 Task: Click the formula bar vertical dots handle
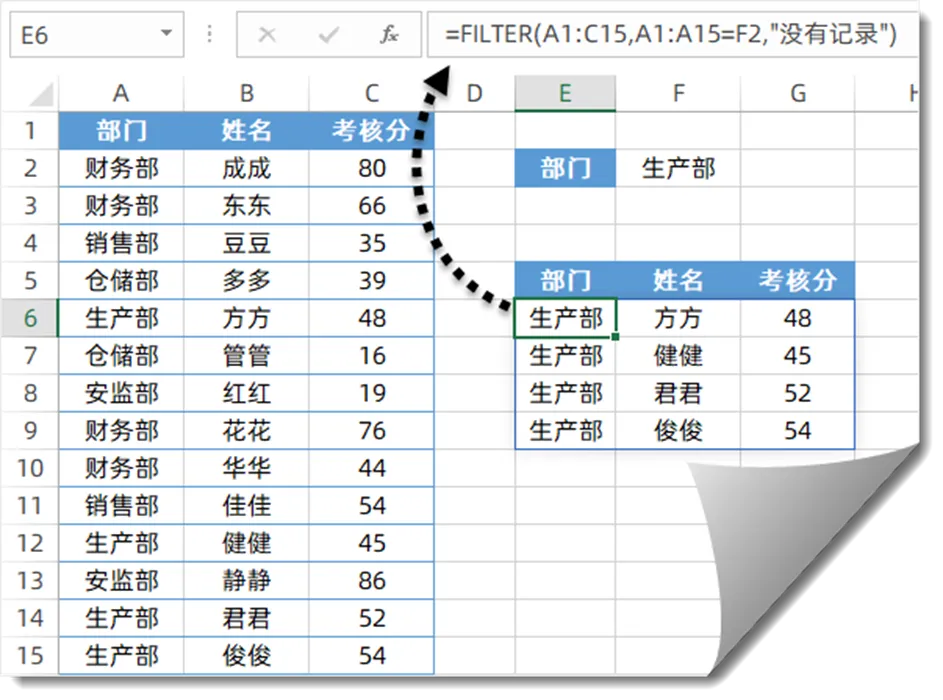coord(210,36)
